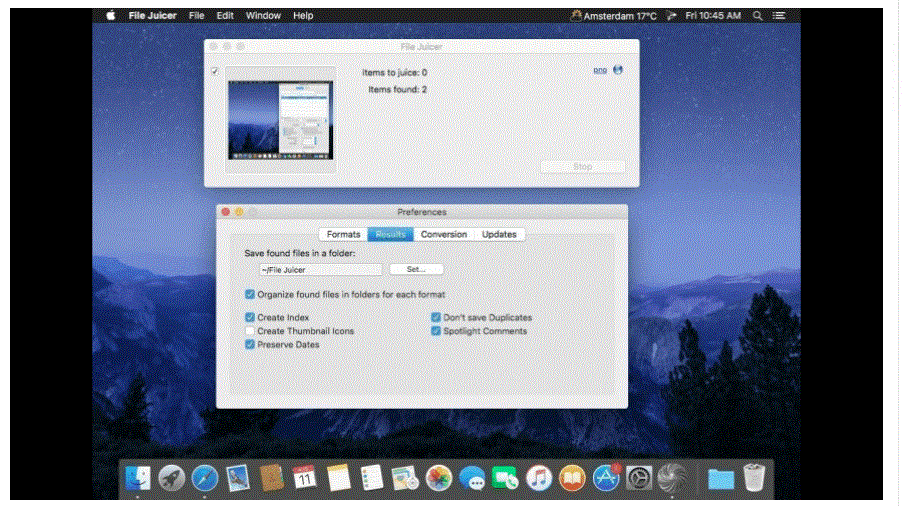Open the File Juicer swirl icon in Dock
The height and width of the screenshot is (507, 902).
pos(672,478)
